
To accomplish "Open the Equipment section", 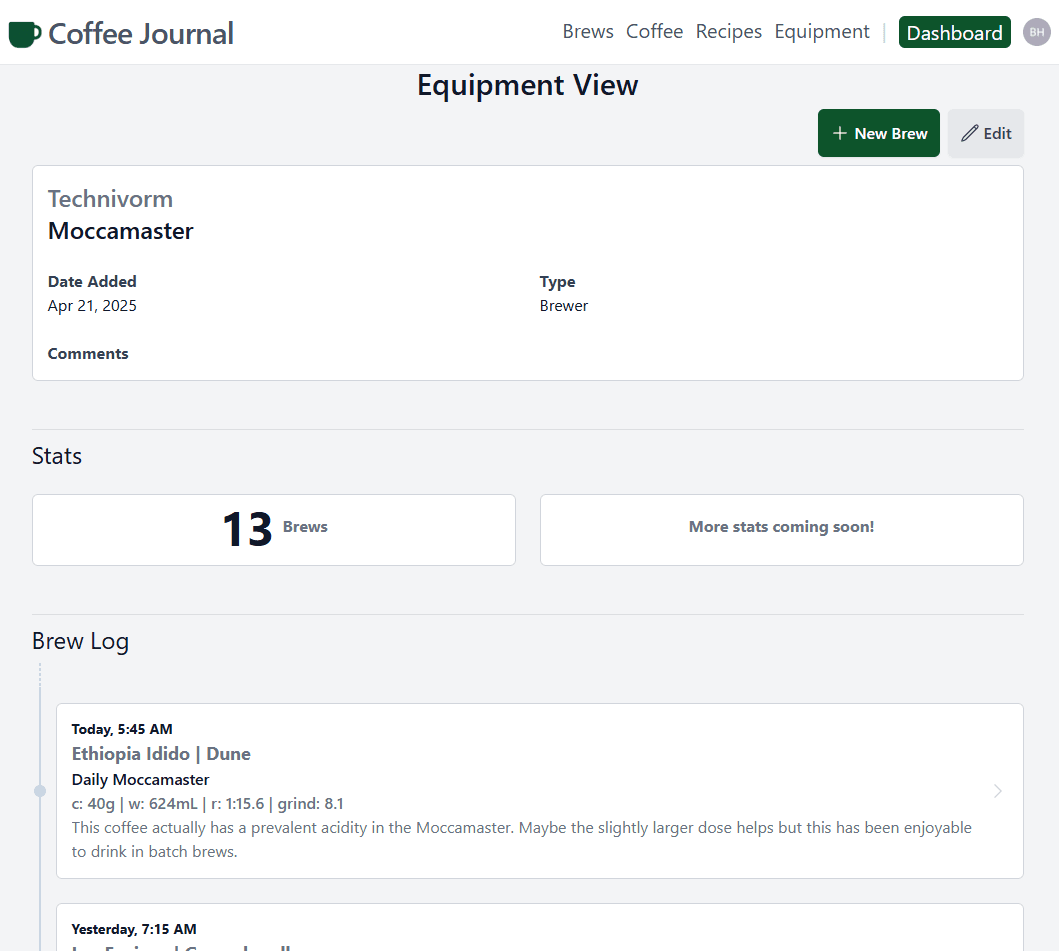I will pyautogui.click(x=821, y=32).
